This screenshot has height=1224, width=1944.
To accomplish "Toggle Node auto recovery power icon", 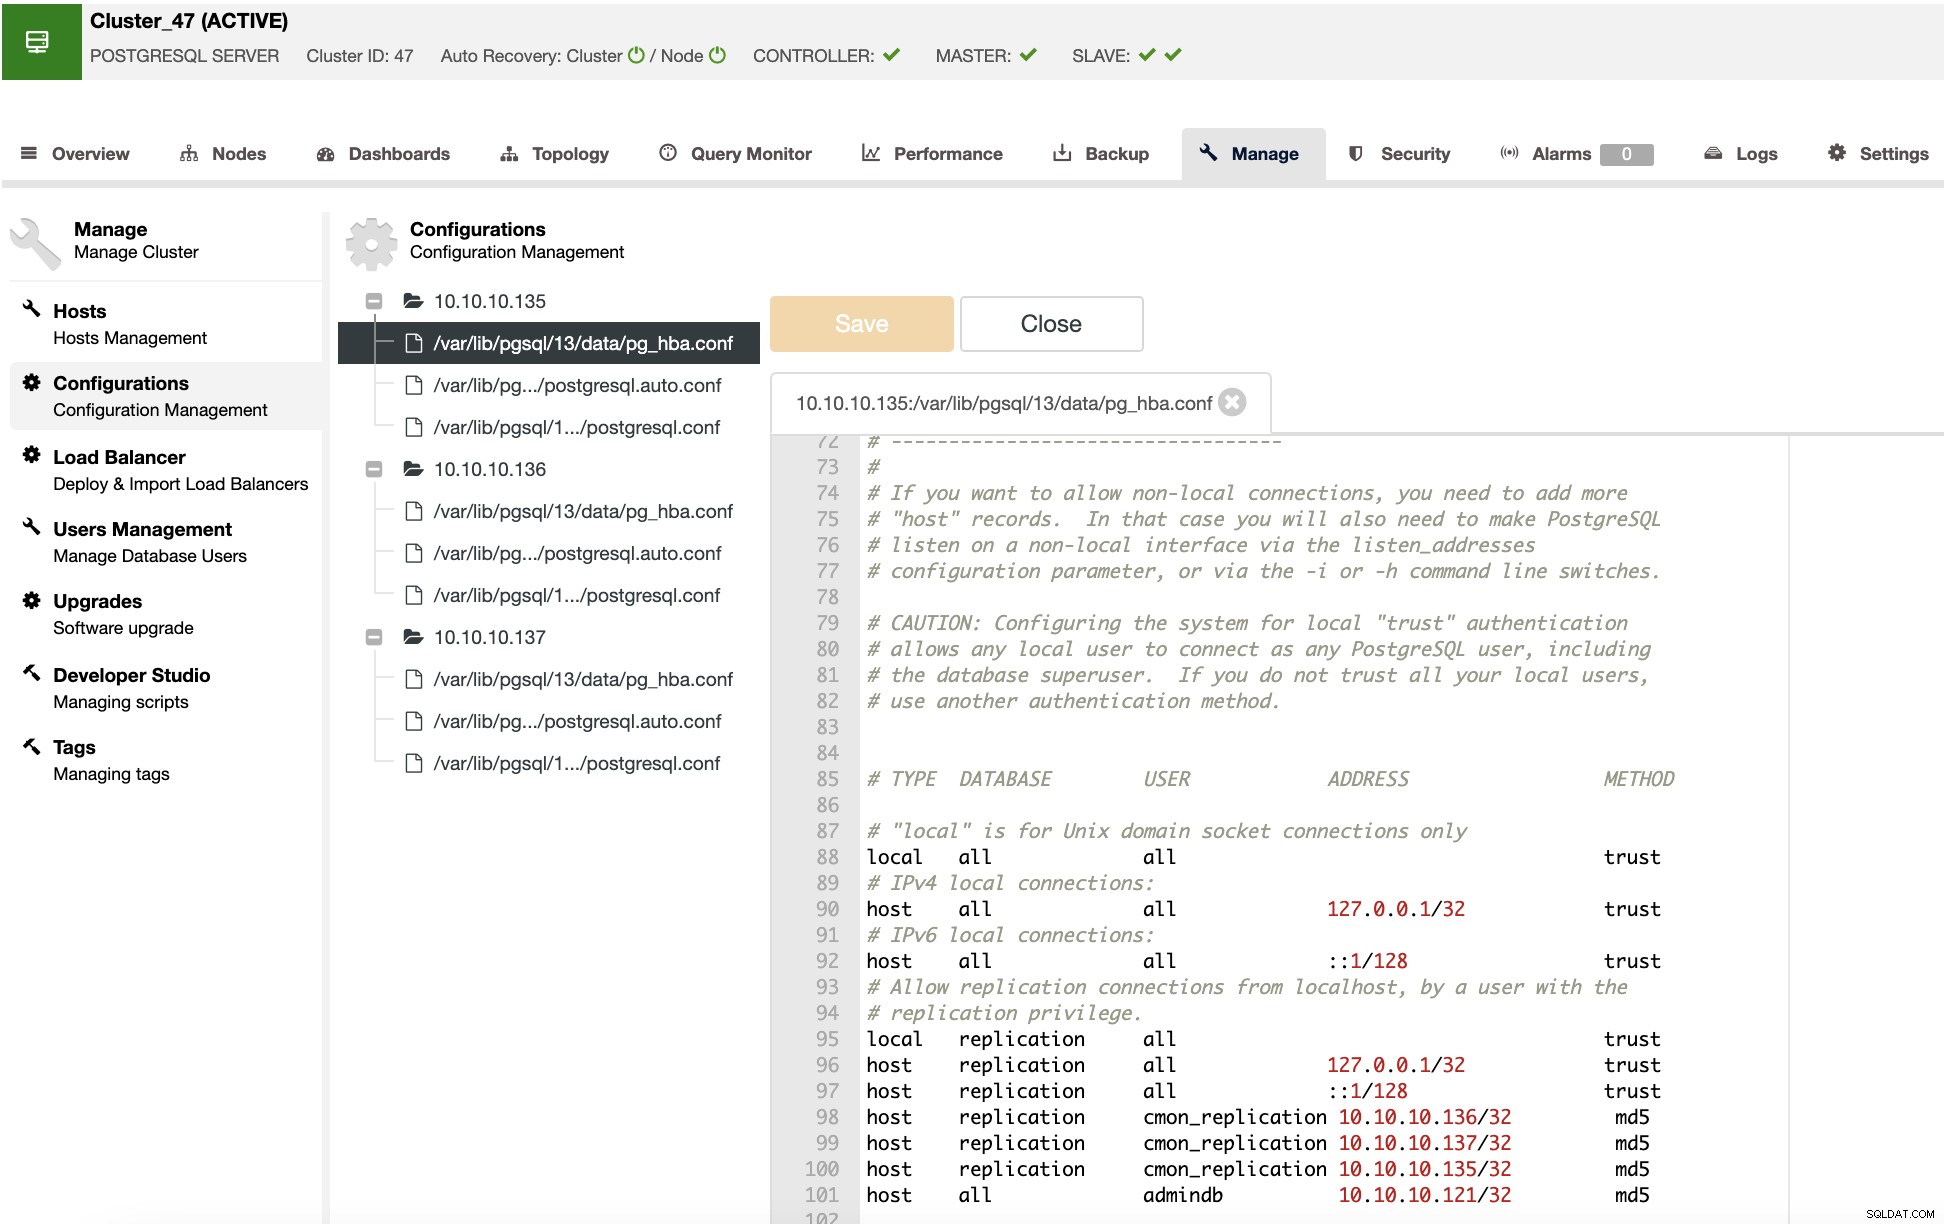I will (717, 55).
